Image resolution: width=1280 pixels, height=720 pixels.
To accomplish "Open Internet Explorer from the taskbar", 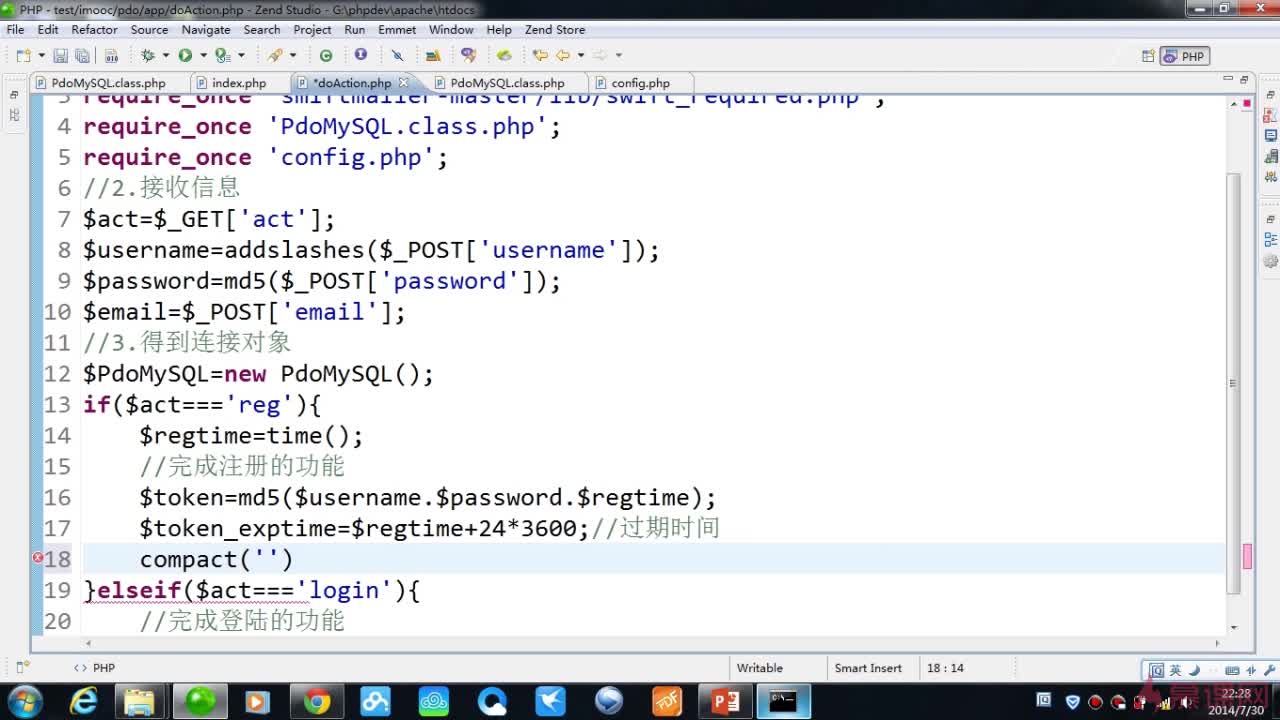I will pos(84,702).
